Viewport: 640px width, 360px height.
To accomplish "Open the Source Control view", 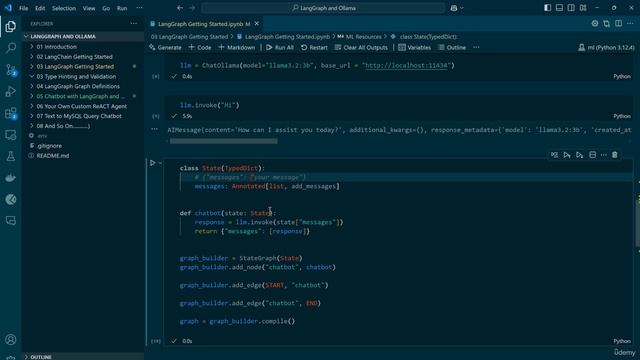I will [x=11, y=70].
